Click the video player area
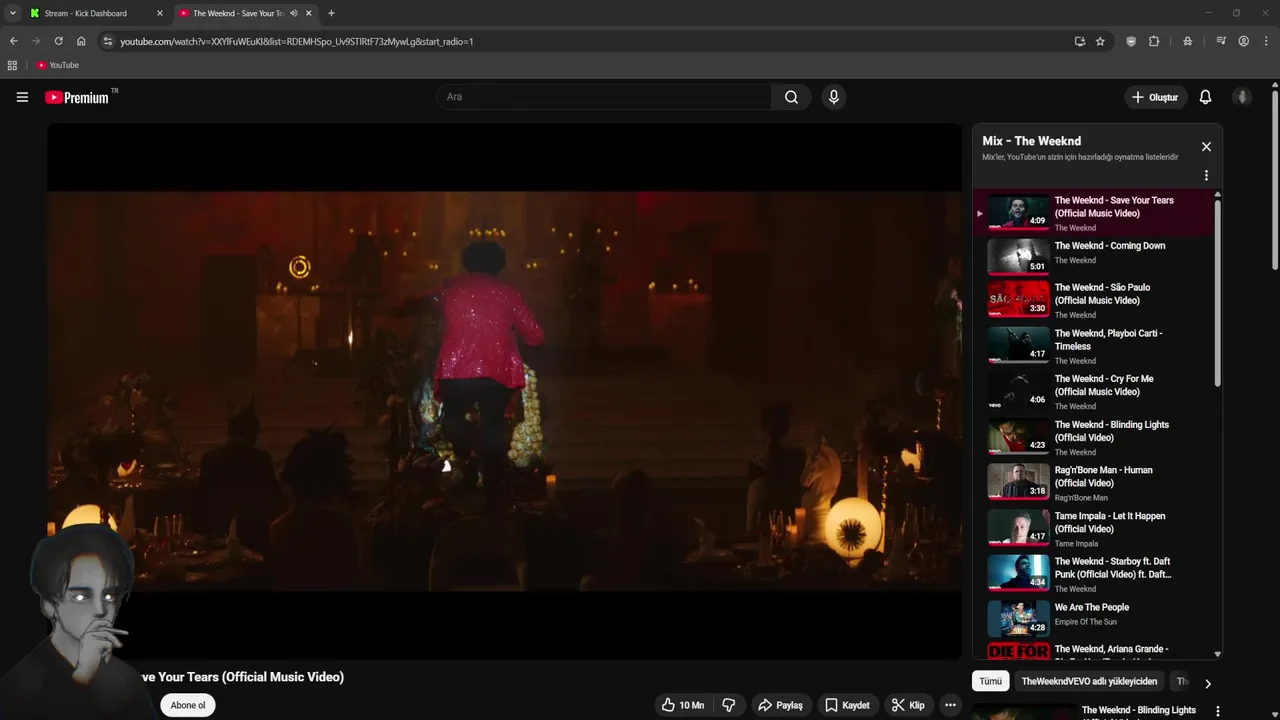1280x720 pixels. pos(504,391)
